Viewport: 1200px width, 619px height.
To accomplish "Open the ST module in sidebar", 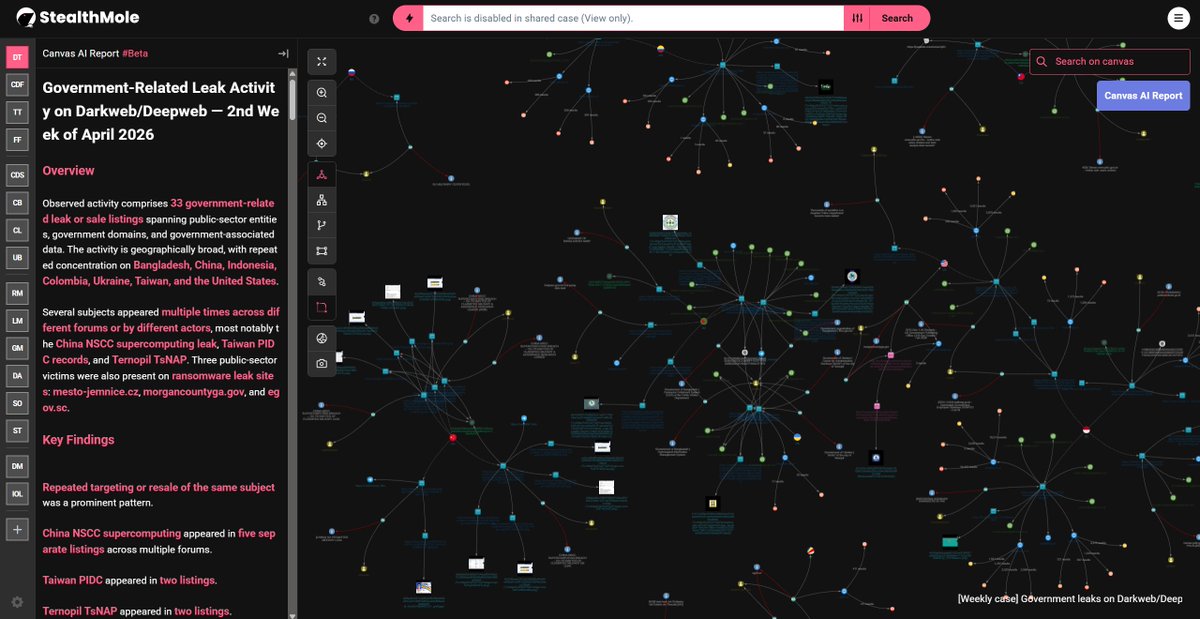I will [17, 431].
